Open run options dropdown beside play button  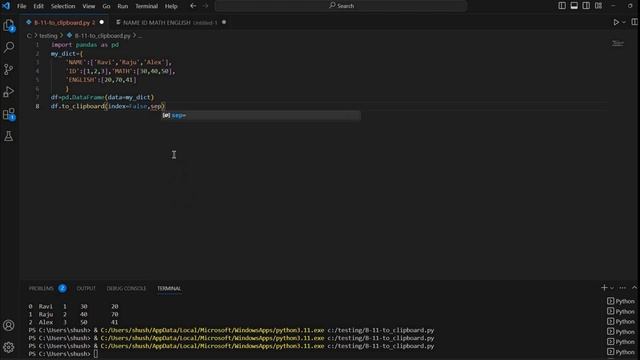tap(624, 22)
